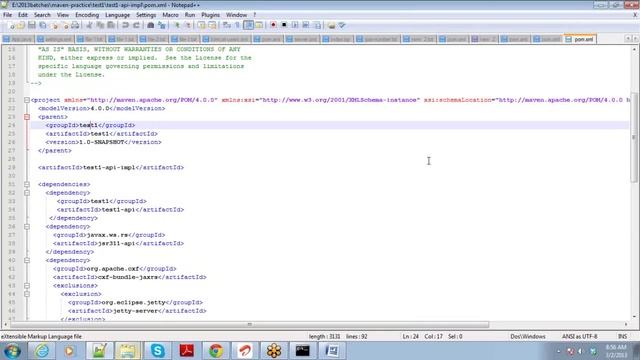This screenshot has height=360, width=640.
Task: Click vertical scrollbar down arrow
Action: [x=634, y=316]
